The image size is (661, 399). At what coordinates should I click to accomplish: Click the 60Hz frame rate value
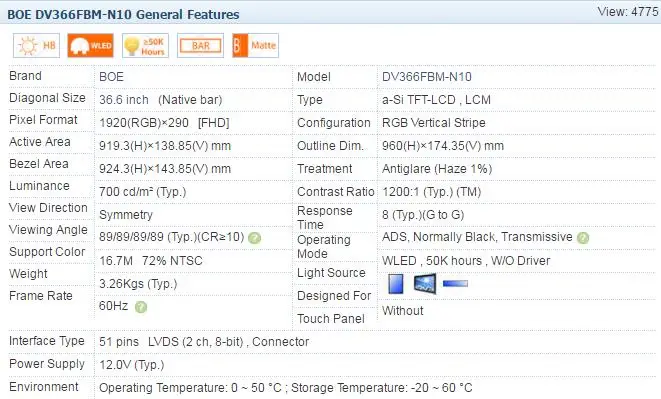(x=113, y=306)
